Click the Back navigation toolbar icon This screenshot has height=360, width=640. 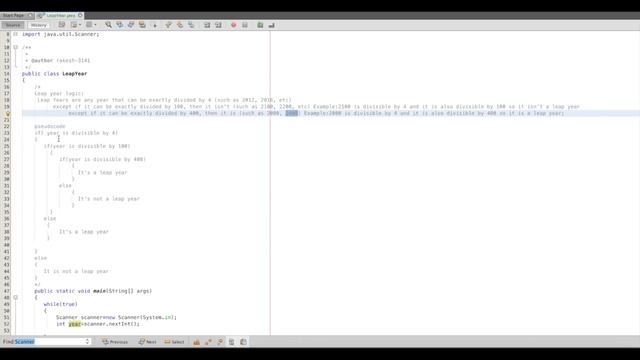click(74, 25)
